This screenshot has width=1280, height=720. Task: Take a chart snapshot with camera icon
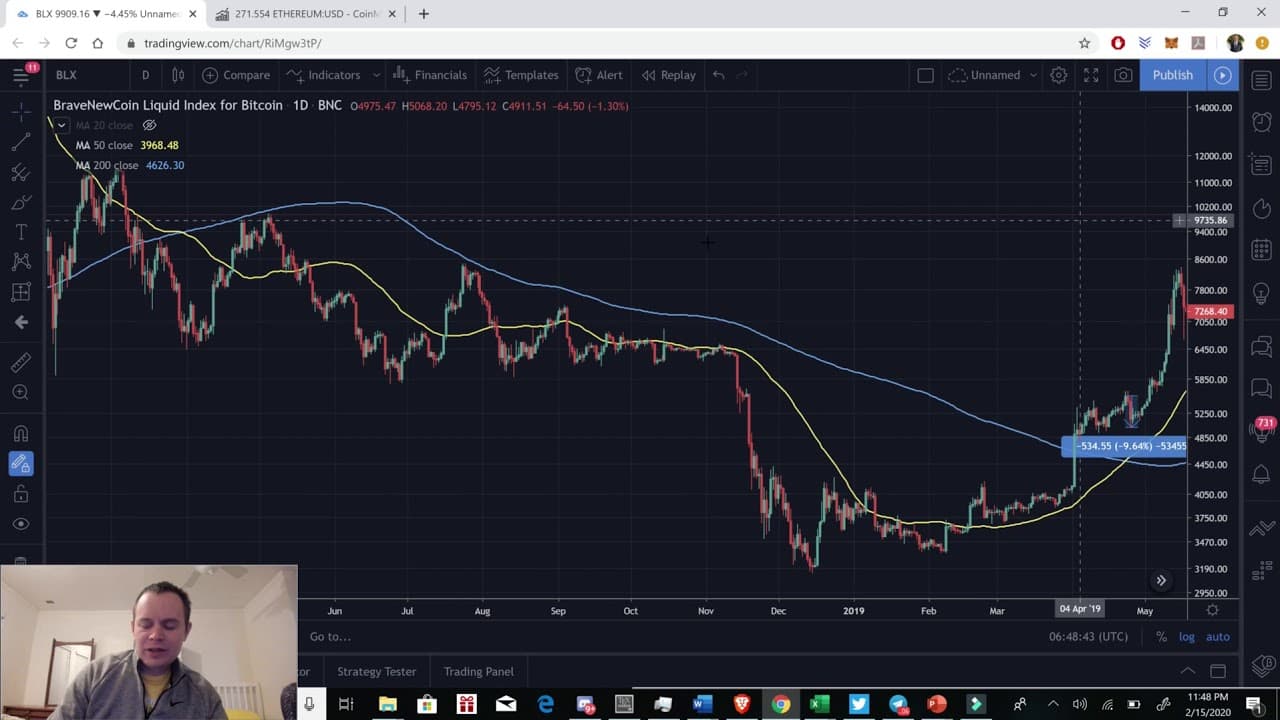tap(1123, 75)
